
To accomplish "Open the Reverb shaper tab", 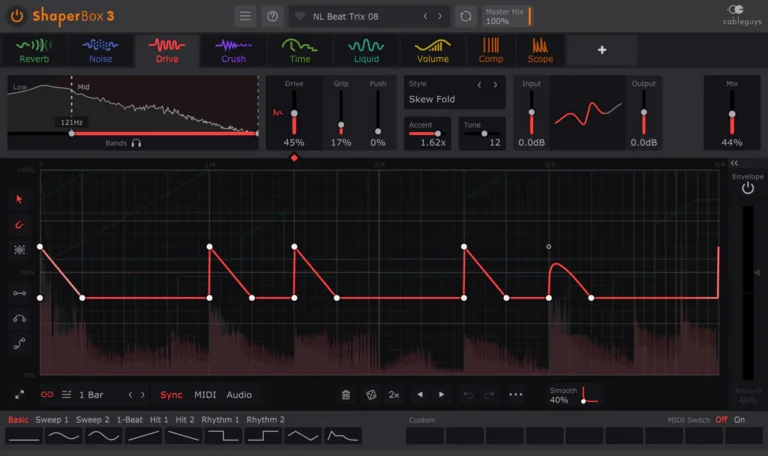I will (x=34, y=50).
